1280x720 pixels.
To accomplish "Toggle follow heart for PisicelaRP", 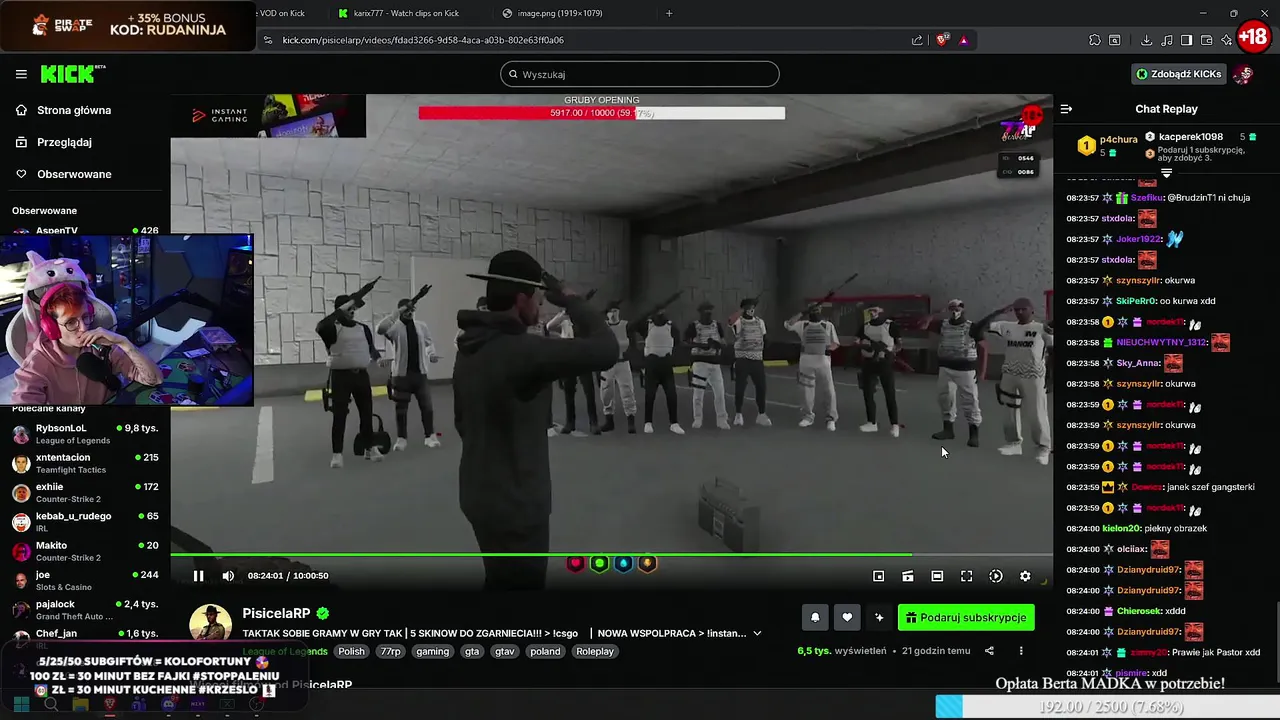I will tap(847, 618).
